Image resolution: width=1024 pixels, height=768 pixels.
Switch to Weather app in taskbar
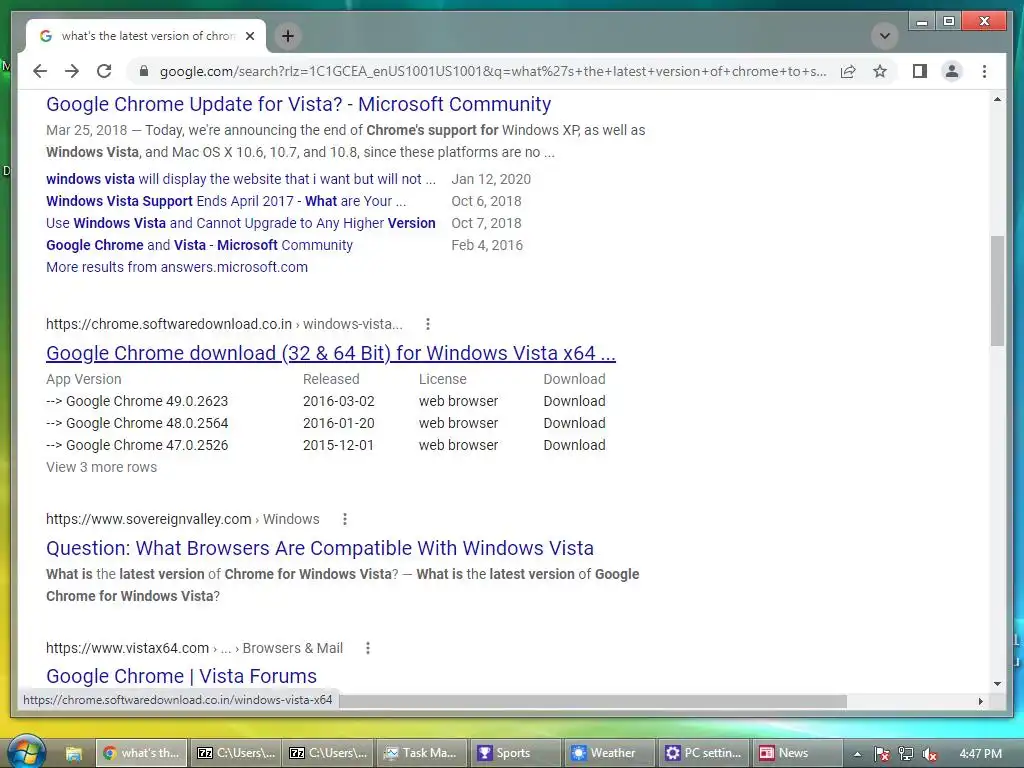click(609, 753)
